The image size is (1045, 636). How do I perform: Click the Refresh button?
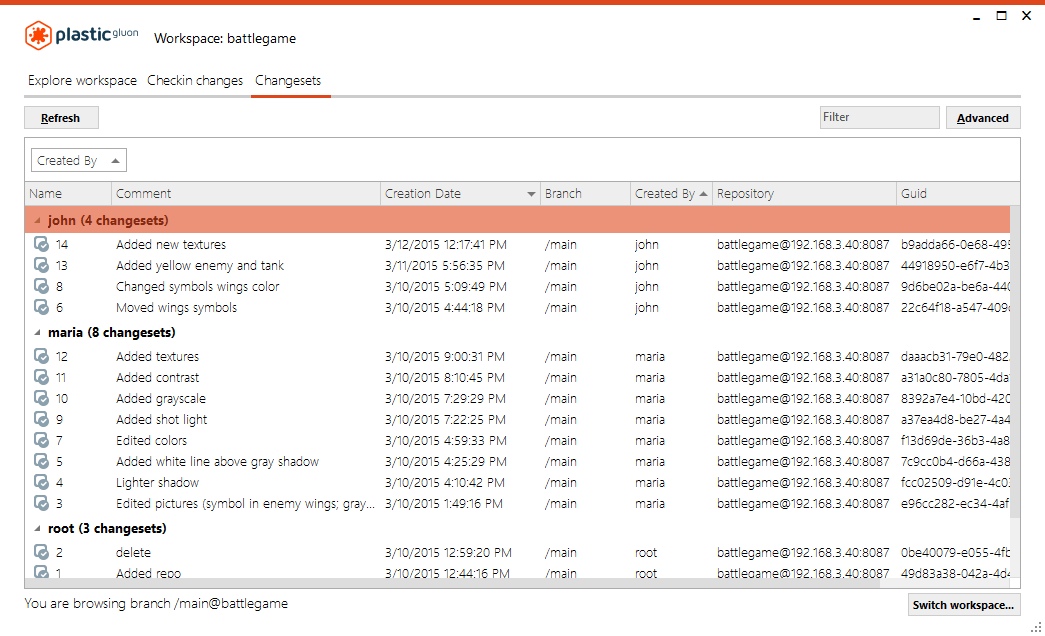point(61,118)
